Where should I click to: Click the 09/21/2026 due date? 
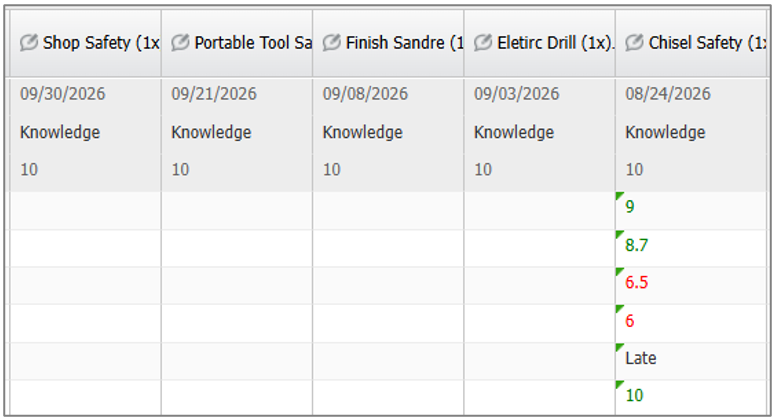point(214,94)
